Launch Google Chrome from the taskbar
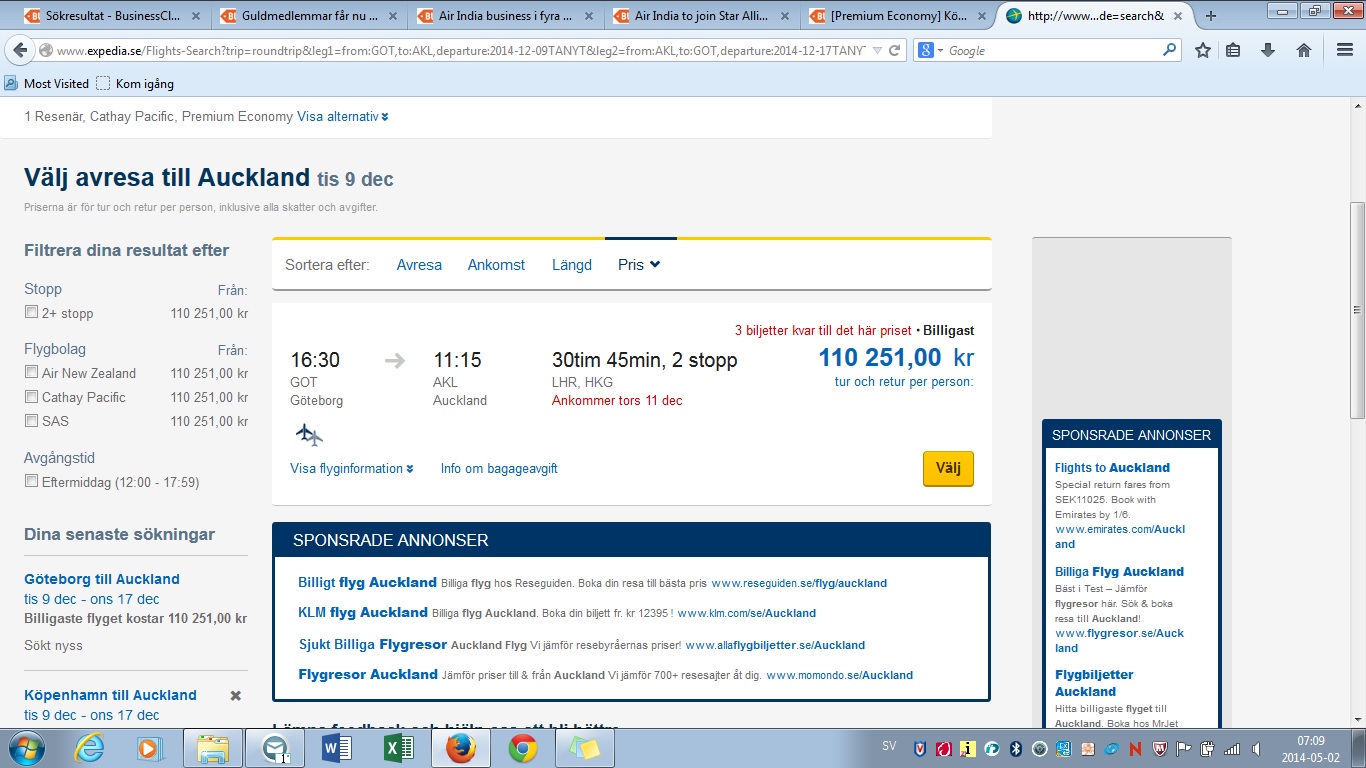This screenshot has width=1366, height=768. click(522, 748)
